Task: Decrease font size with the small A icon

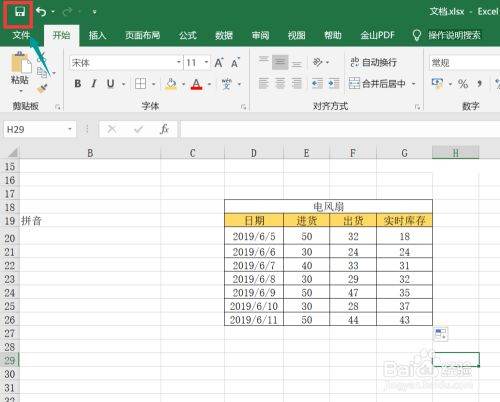Action: [235, 63]
